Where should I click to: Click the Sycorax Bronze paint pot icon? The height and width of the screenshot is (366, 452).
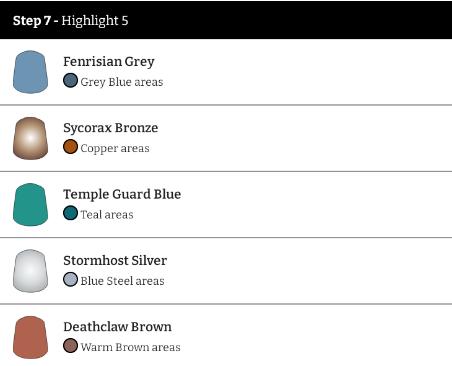pyautogui.click(x=30, y=138)
